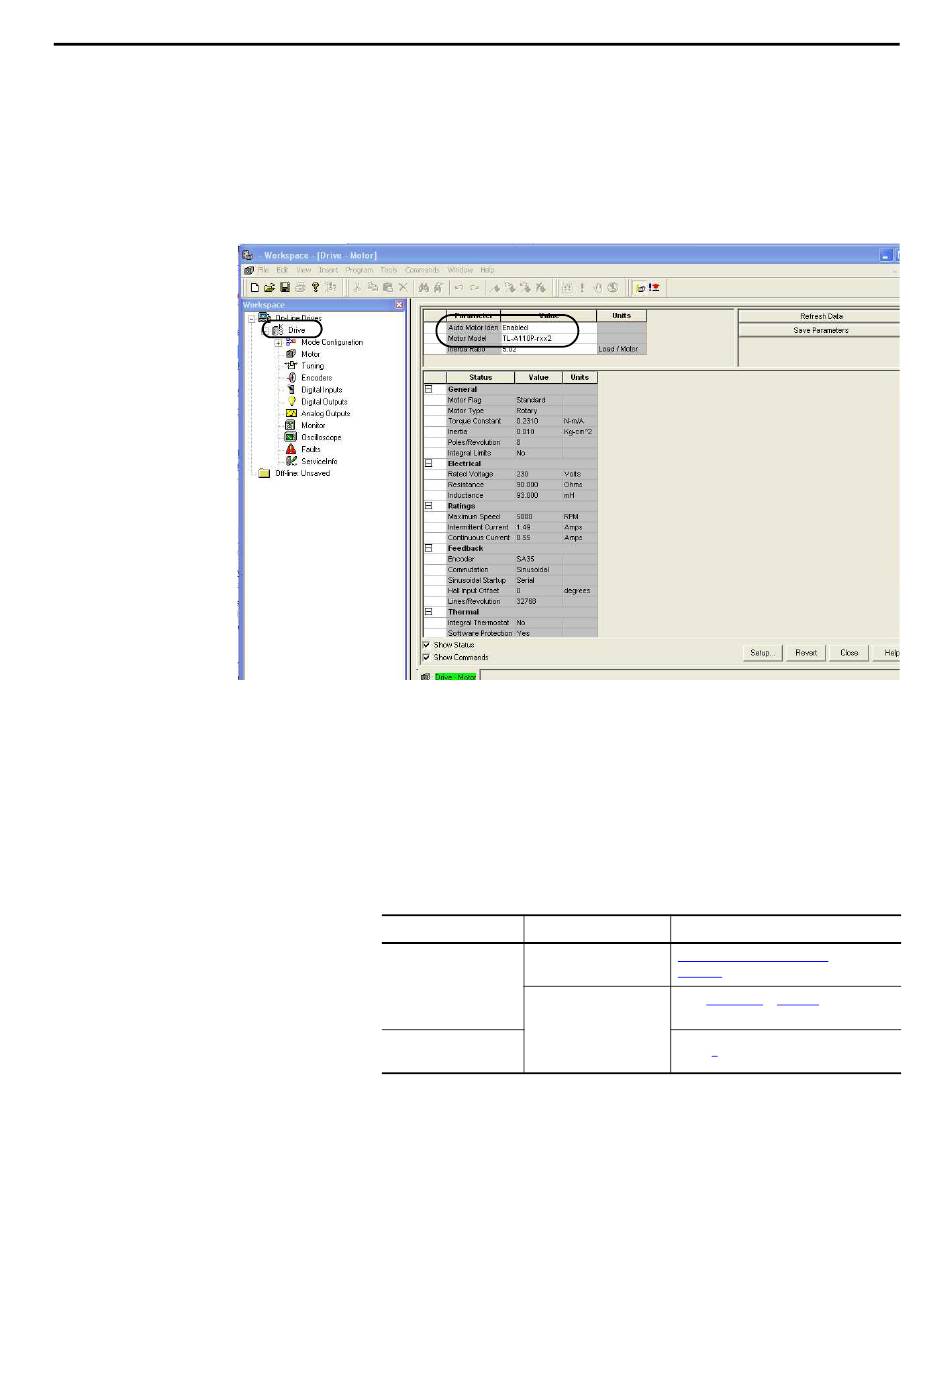
Task: Click the Save disk toolbar icon
Action: pos(284,288)
